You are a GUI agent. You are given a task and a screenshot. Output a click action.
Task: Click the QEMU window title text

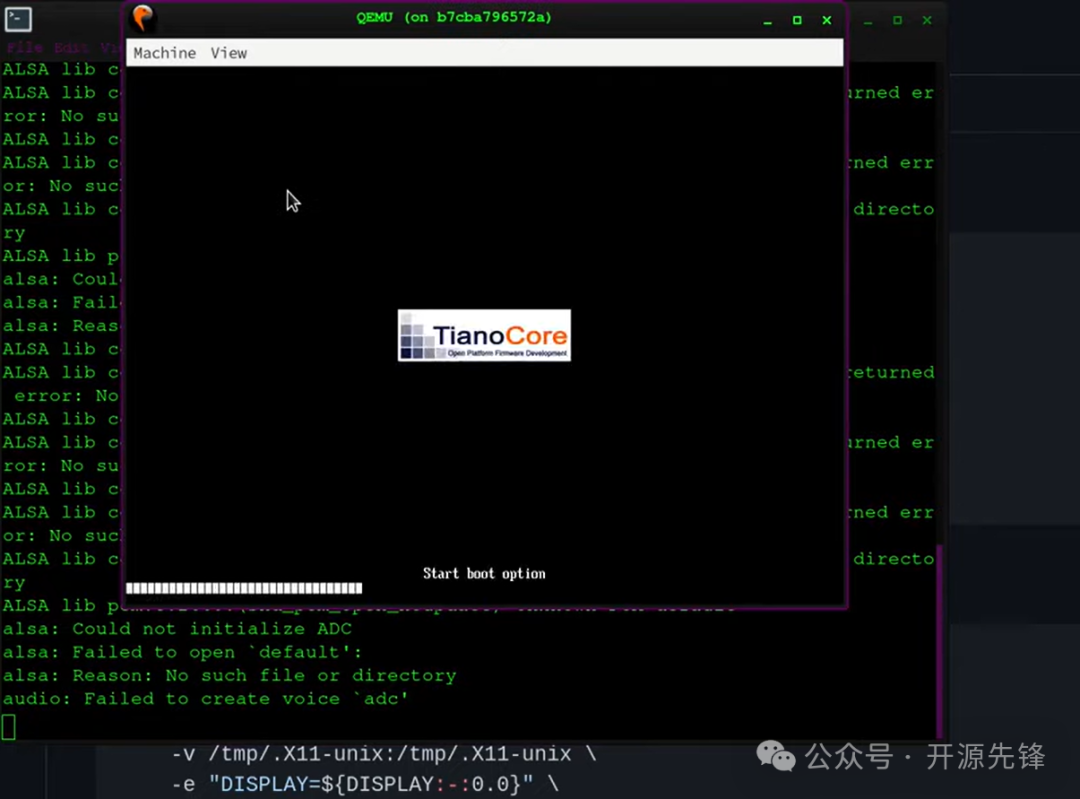click(x=454, y=17)
